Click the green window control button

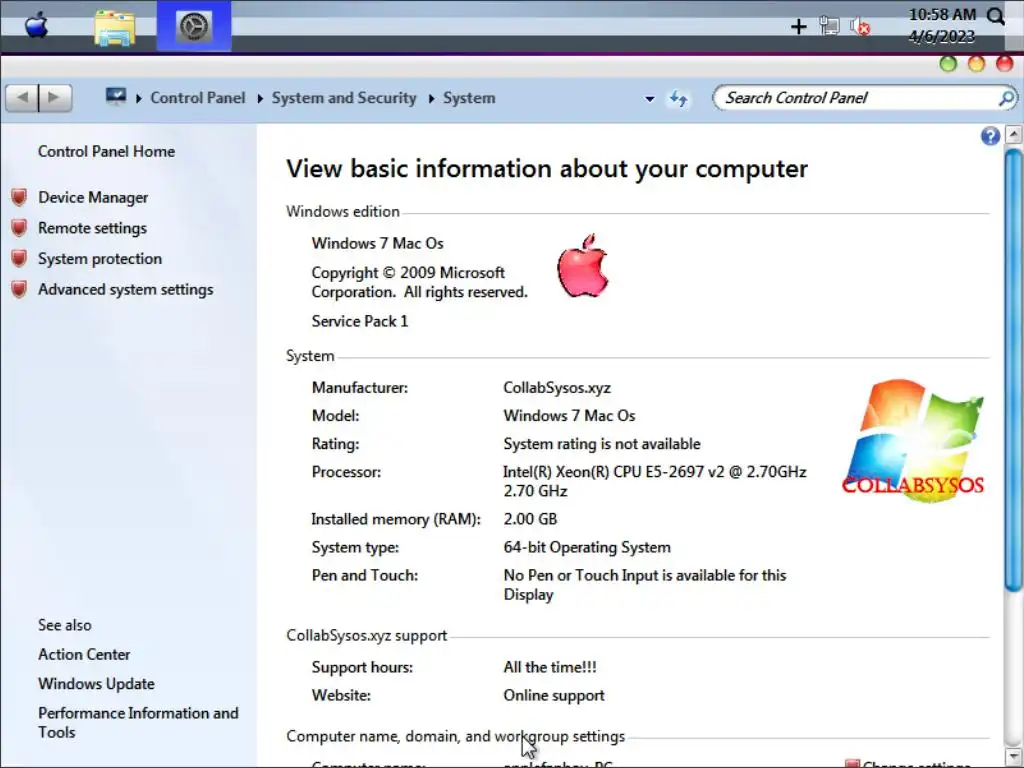(x=948, y=64)
